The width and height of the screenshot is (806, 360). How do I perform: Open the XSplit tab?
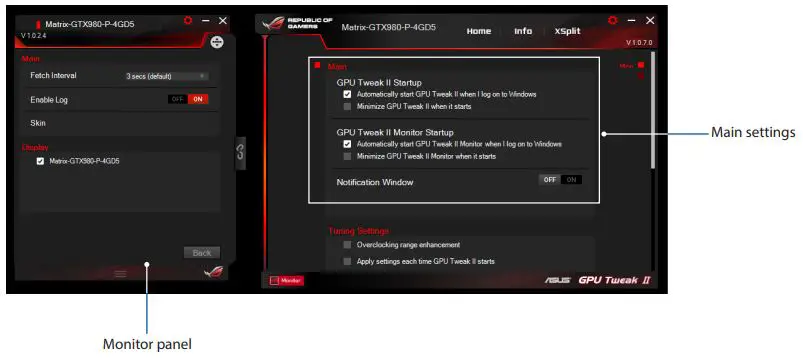pyautogui.click(x=567, y=31)
